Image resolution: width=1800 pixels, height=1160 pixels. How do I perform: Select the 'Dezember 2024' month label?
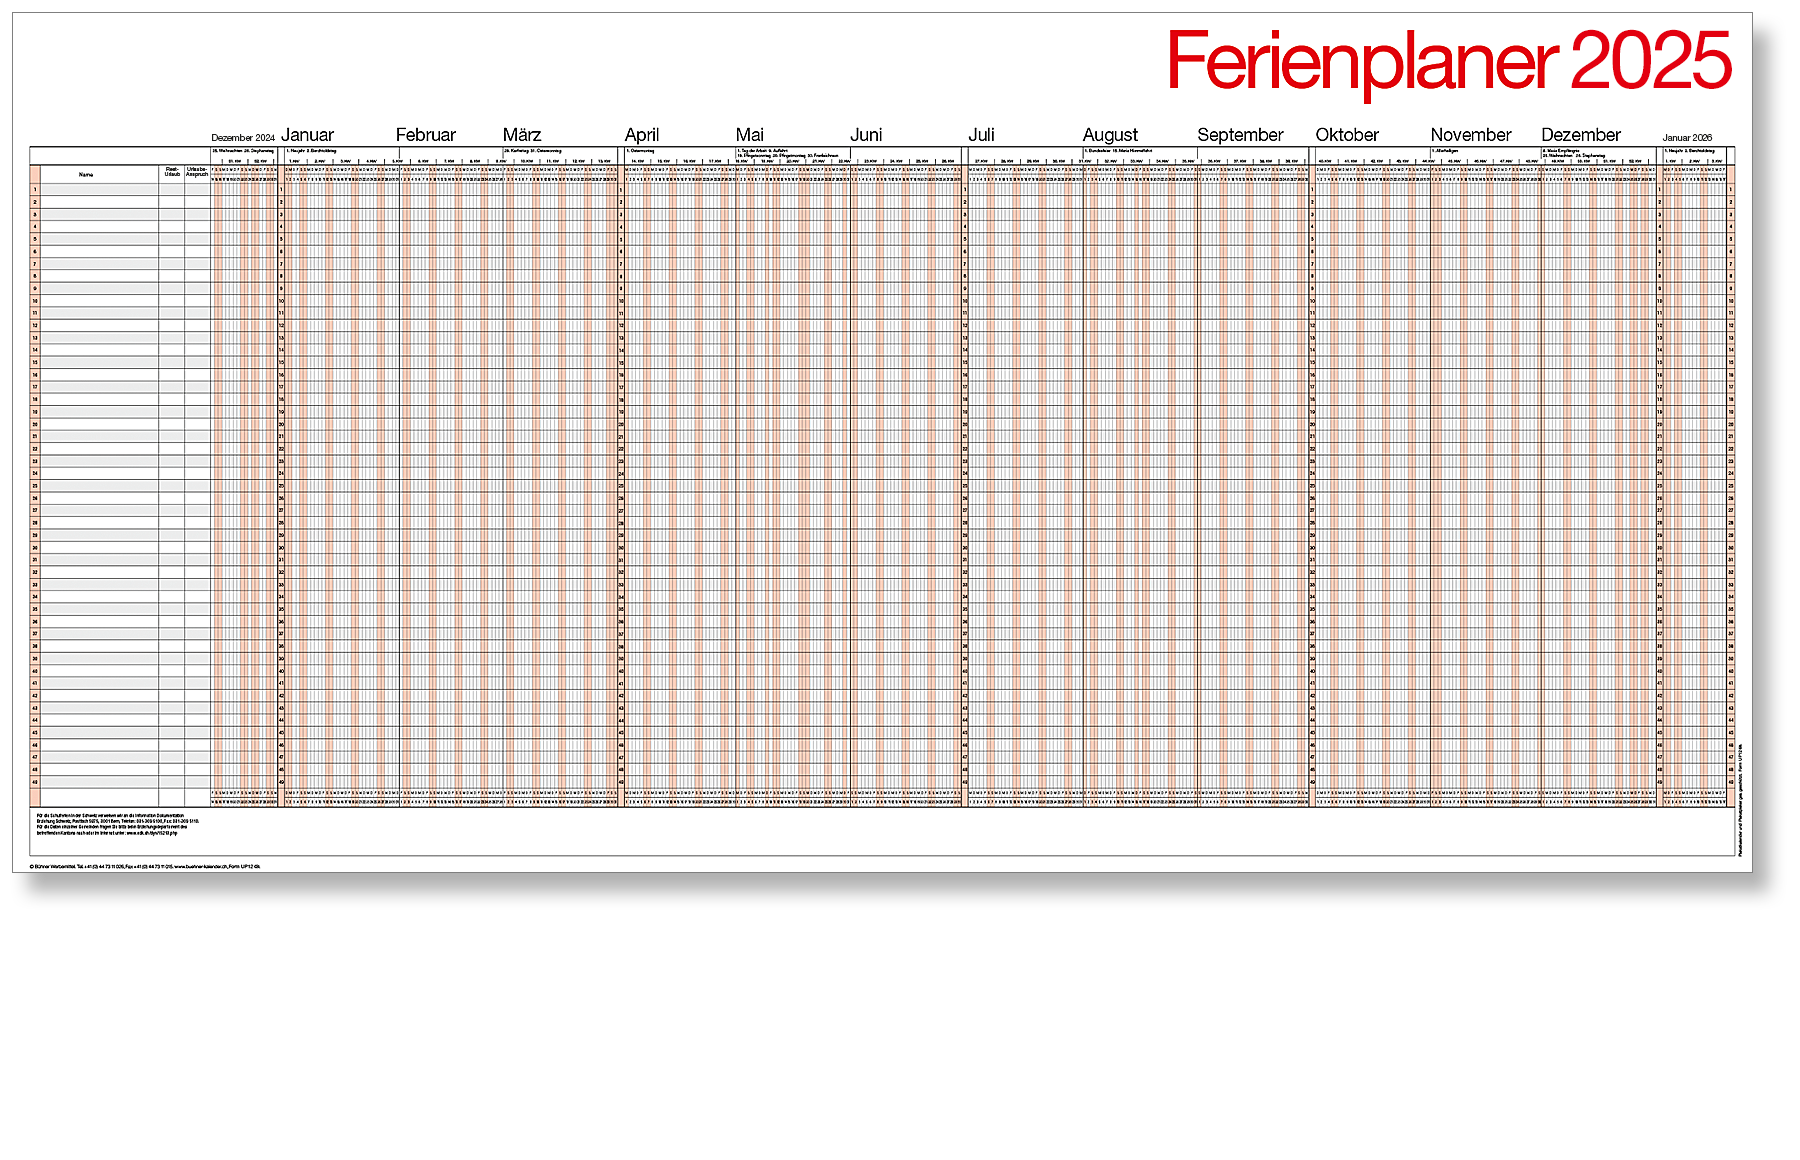pyautogui.click(x=243, y=138)
